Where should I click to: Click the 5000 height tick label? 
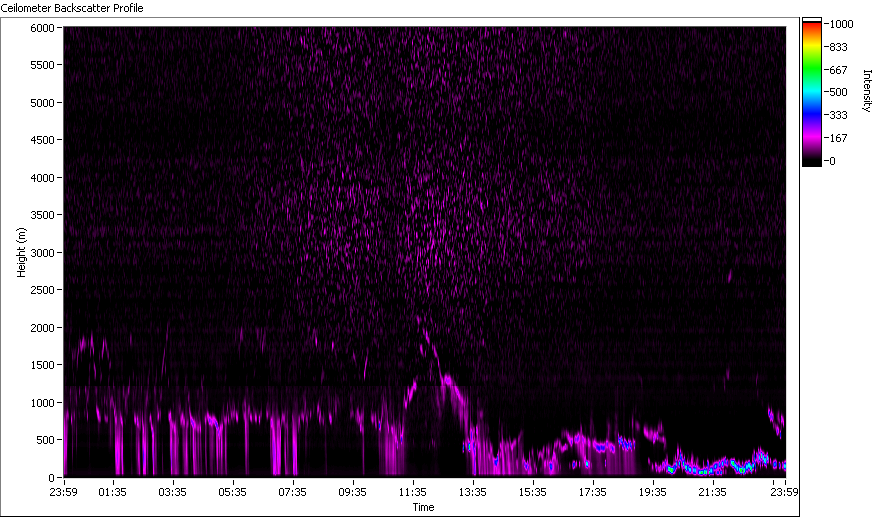[x=42, y=103]
